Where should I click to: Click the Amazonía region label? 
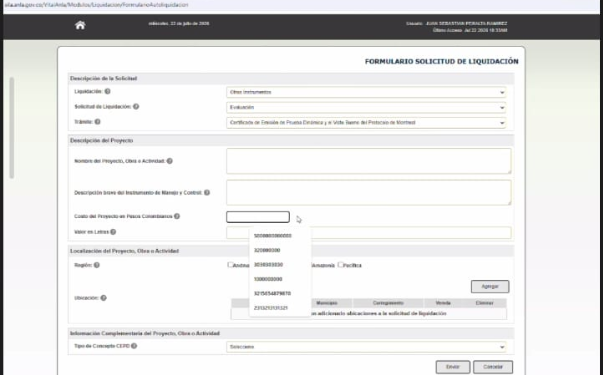pos(323,265)
